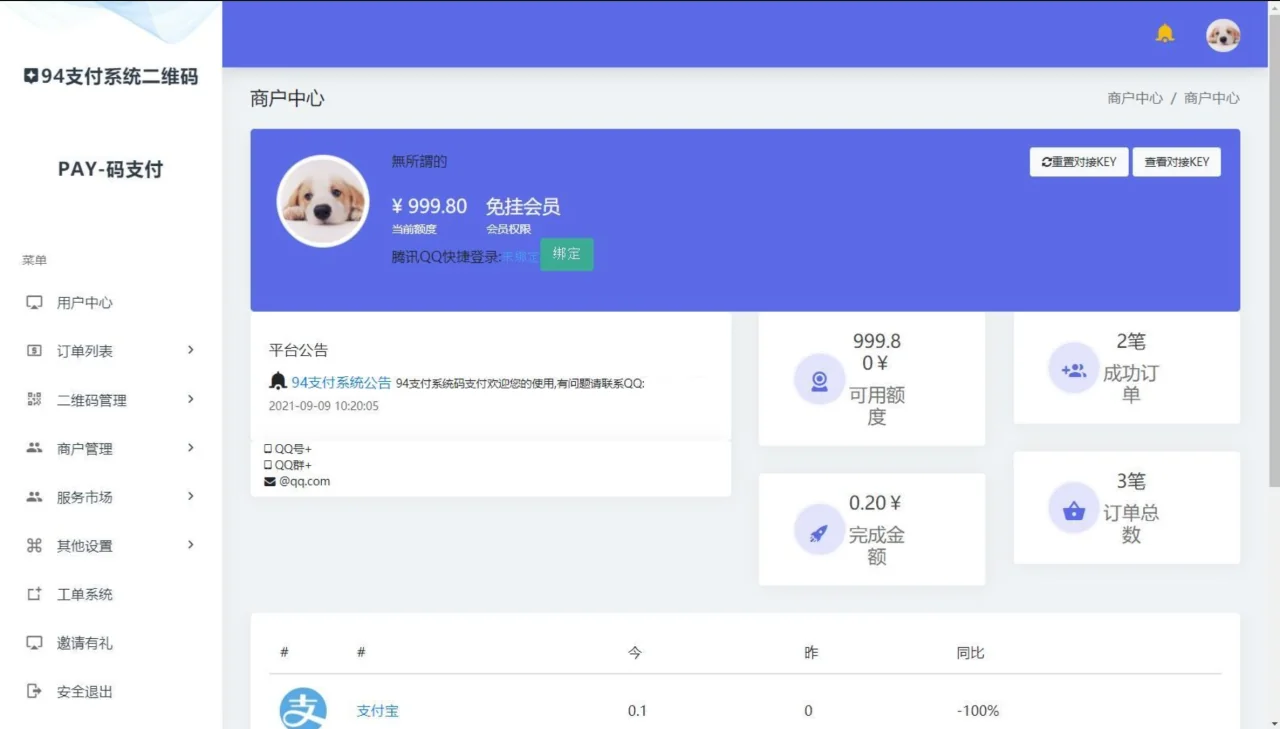Expand the 其他设置 submenu
This screenshot has height=729, width=1280.
click(110, 546)
